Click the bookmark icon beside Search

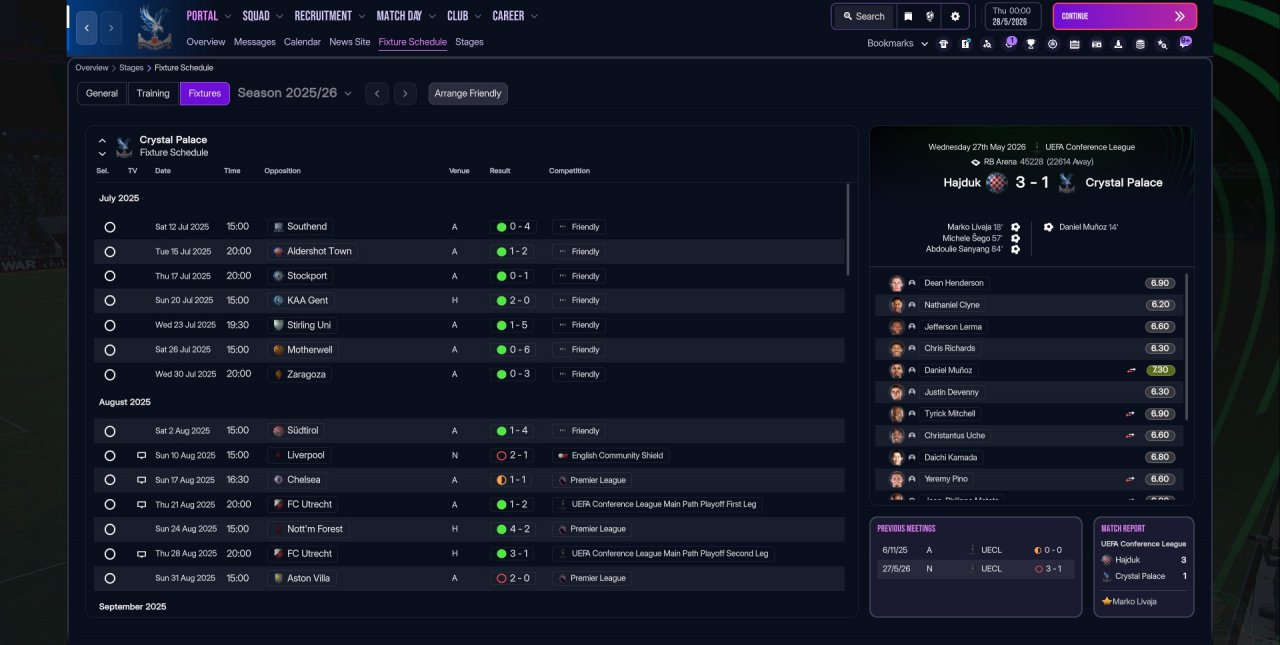click(x=908, y=16)
